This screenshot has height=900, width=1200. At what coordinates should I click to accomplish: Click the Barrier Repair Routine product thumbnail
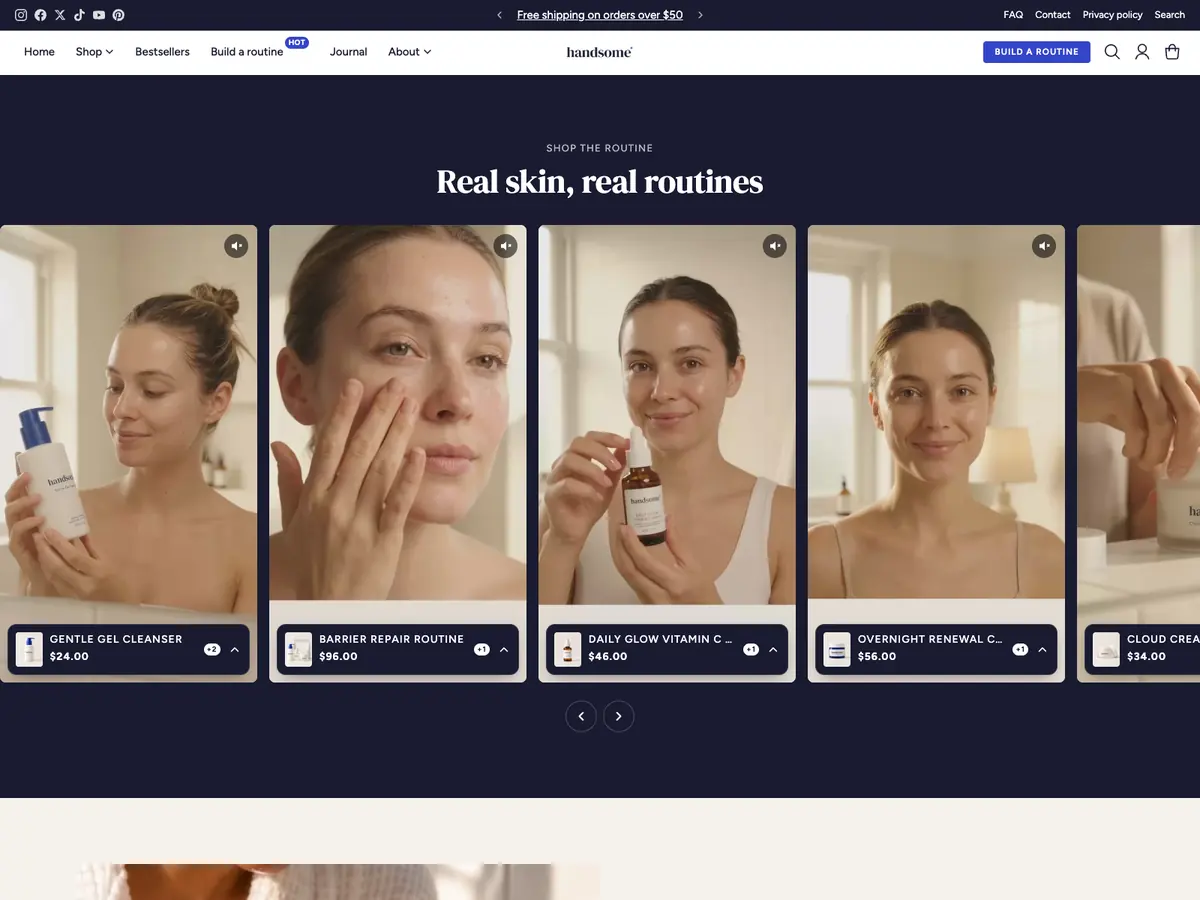point(298,649)
